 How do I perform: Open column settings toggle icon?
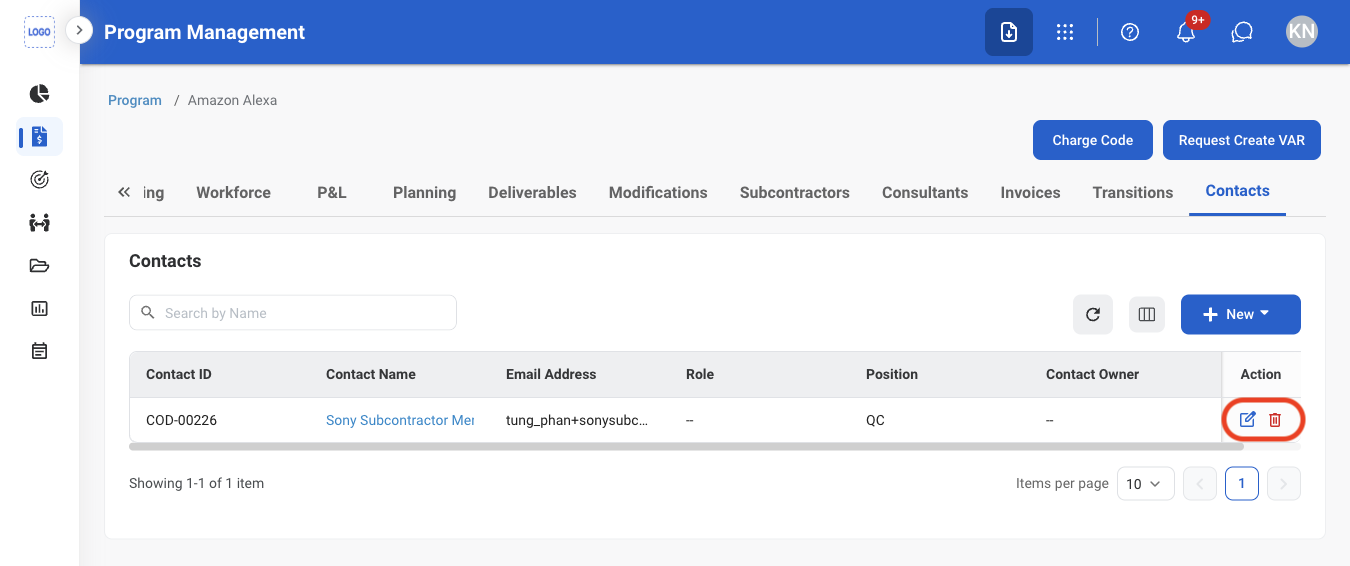coord(1147,314)
